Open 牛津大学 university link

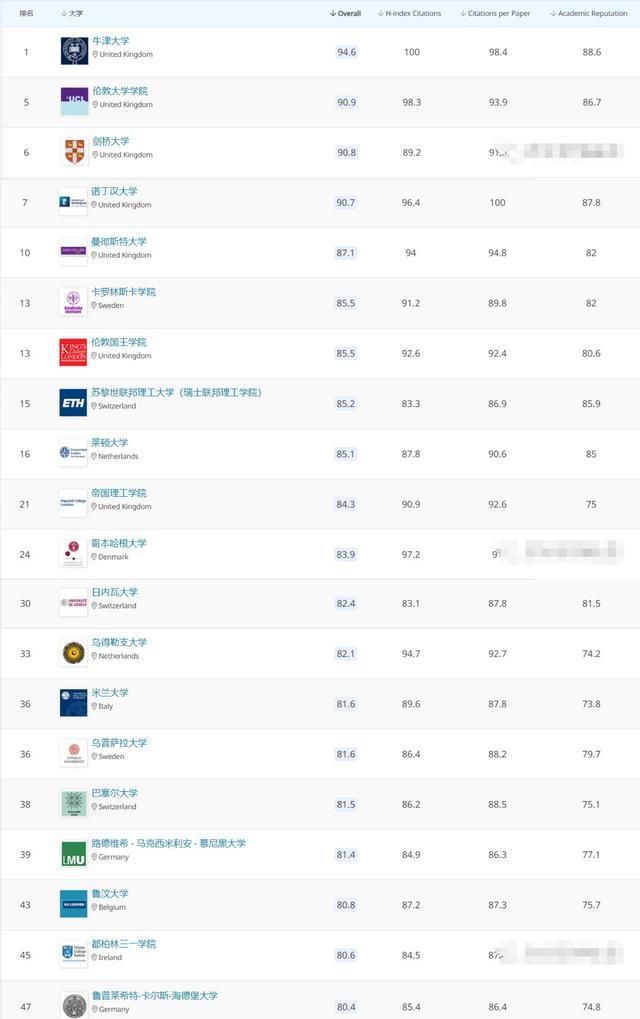(110, 41)
